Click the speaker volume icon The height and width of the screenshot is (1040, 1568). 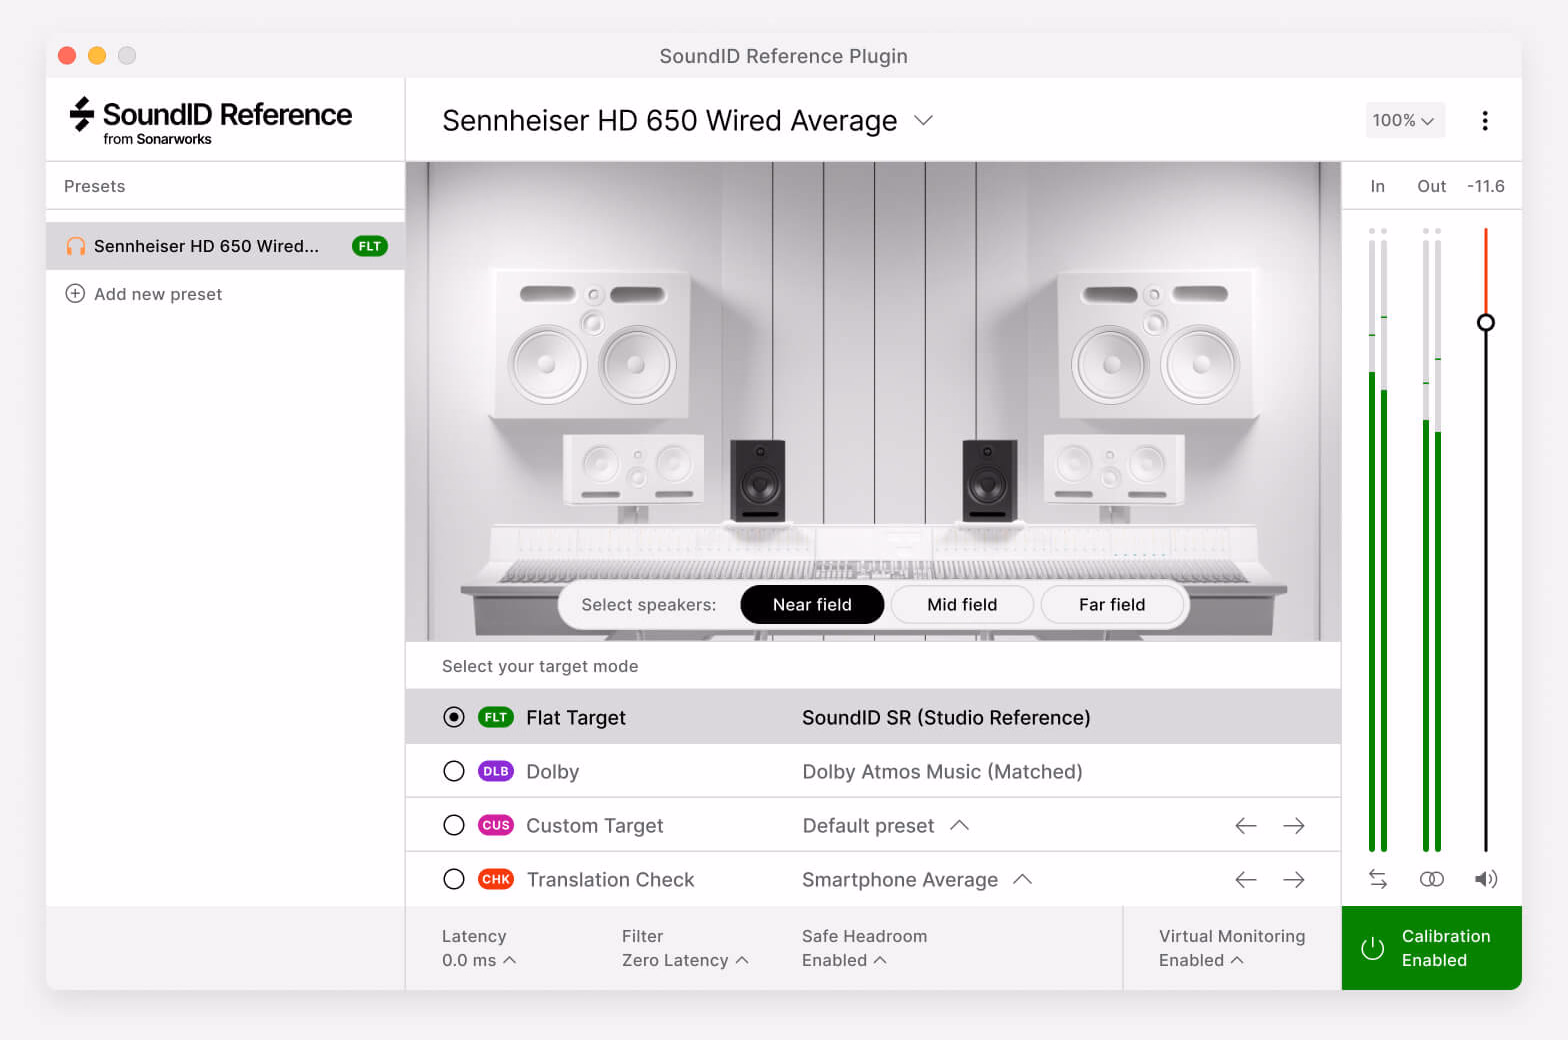pyautogui.click(x=1486, y=879)
